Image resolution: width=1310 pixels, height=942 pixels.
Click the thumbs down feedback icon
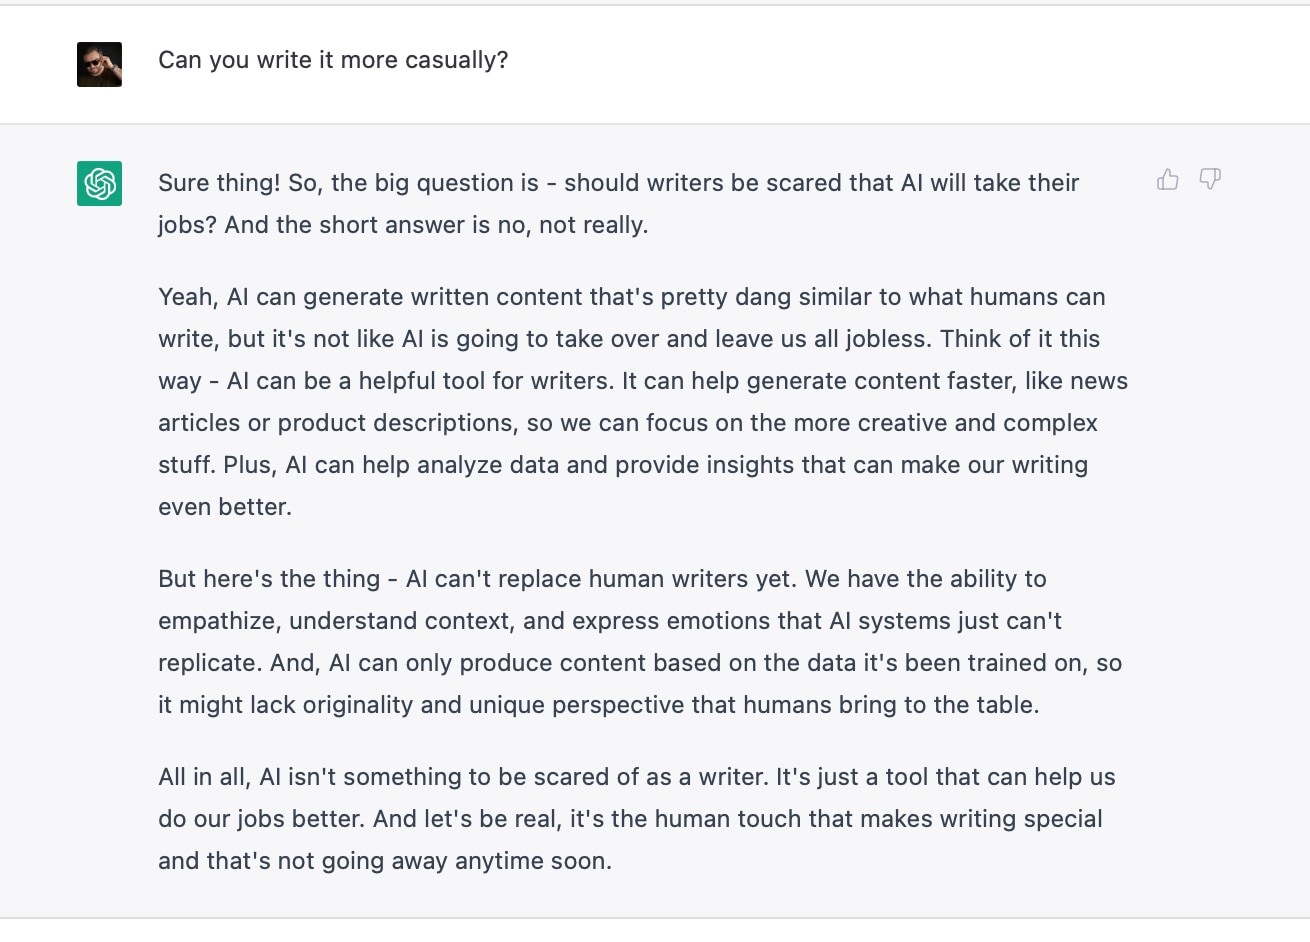pyautogui.click(x=1210, y=180)
